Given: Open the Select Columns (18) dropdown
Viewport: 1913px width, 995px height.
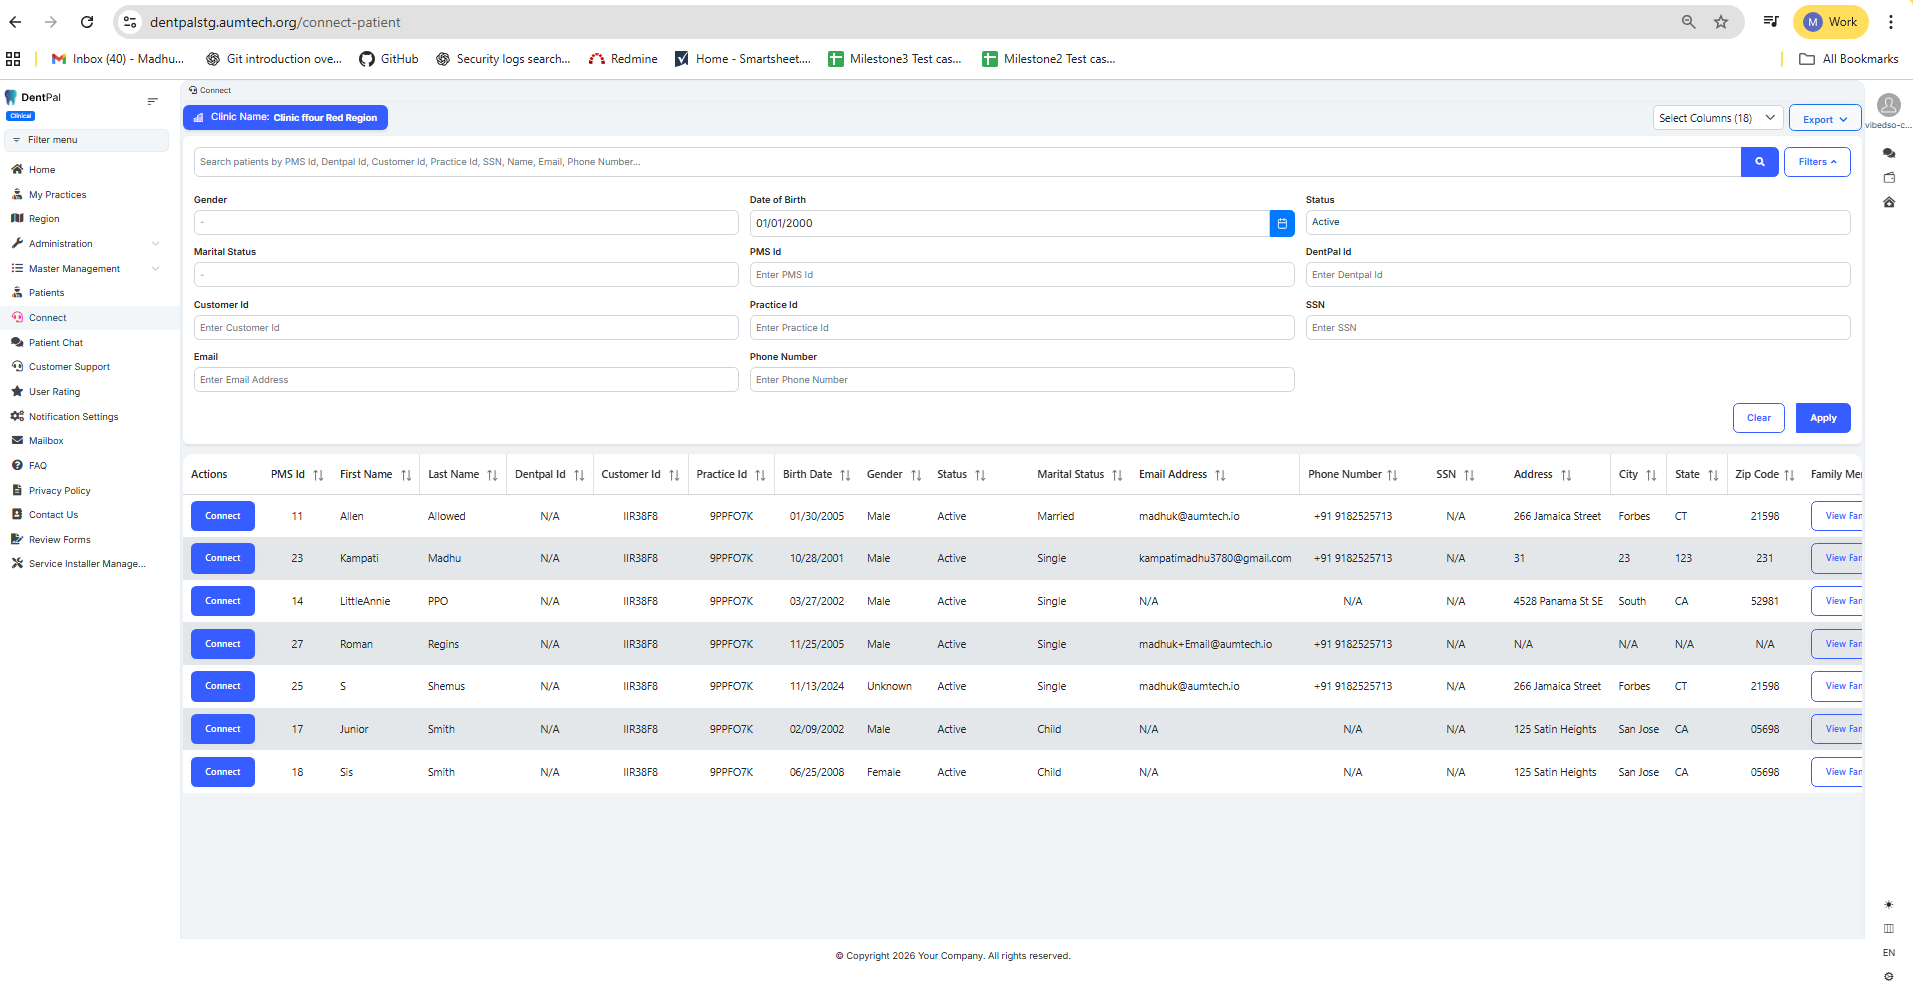Looking at the screenshot, I should pyautogui.click(x=1717, y=118).
